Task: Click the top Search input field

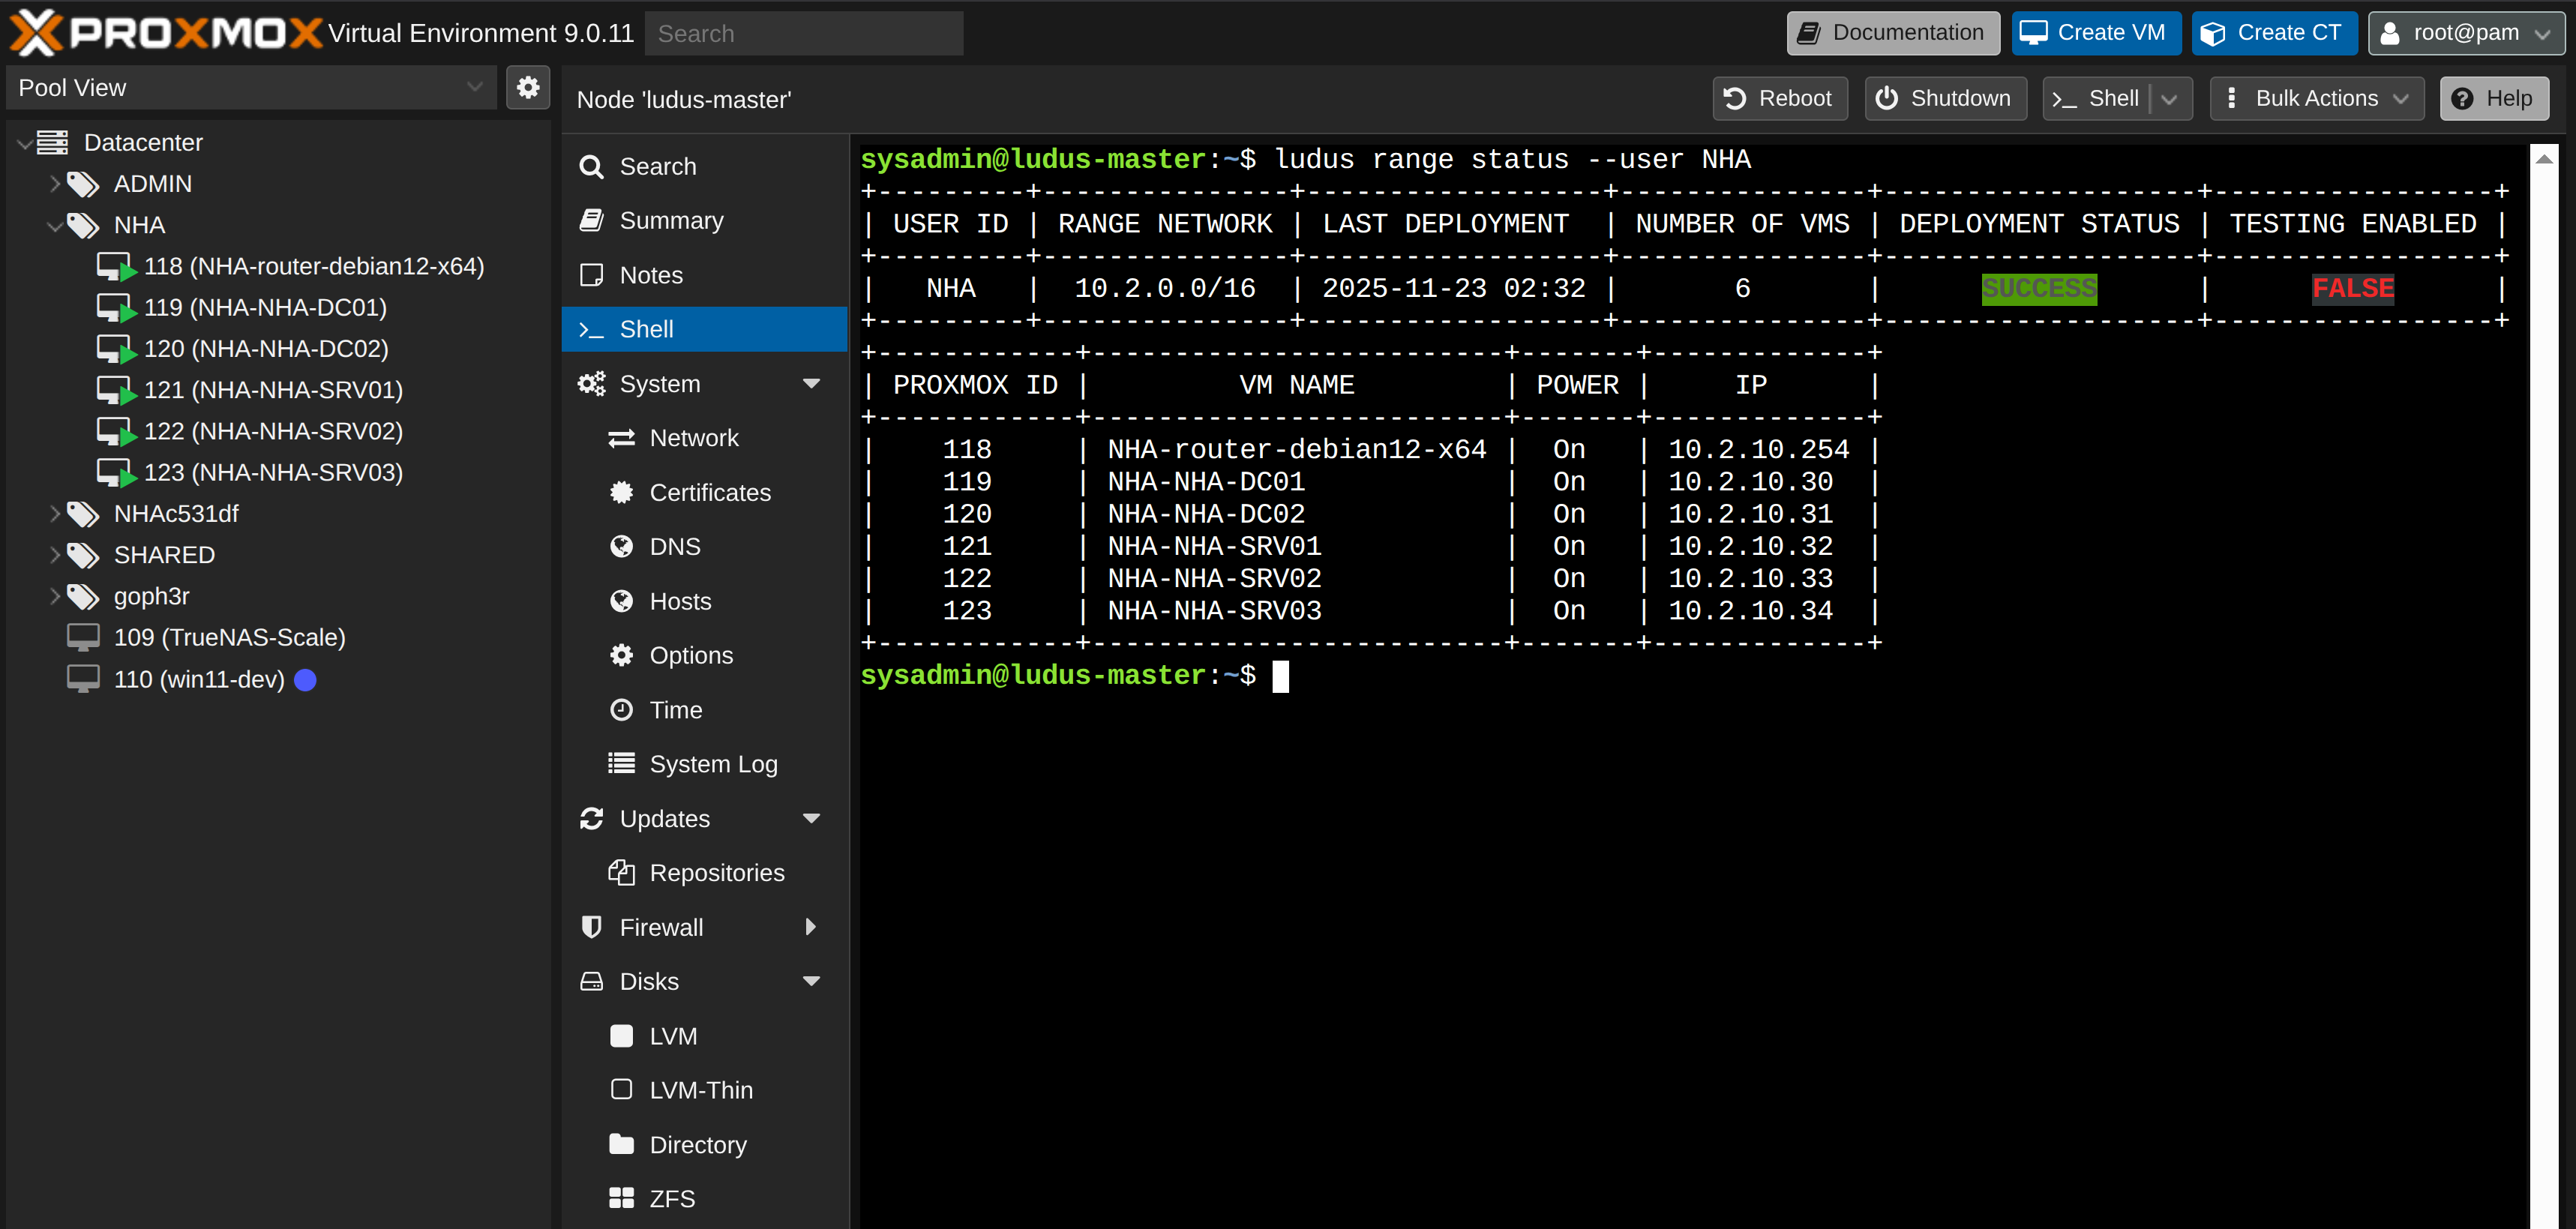Action: coord(803,34)
